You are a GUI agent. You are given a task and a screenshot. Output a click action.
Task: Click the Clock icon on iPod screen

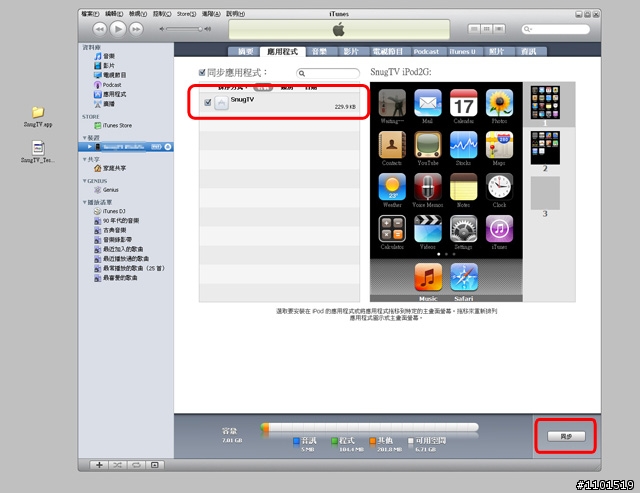click(x=499, y=187)
